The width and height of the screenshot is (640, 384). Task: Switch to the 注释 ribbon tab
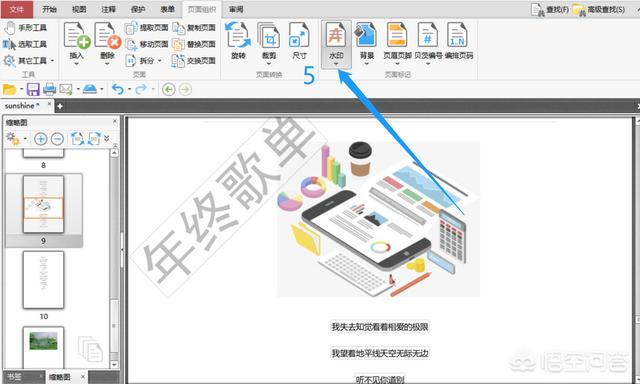(x=109, y=9)
